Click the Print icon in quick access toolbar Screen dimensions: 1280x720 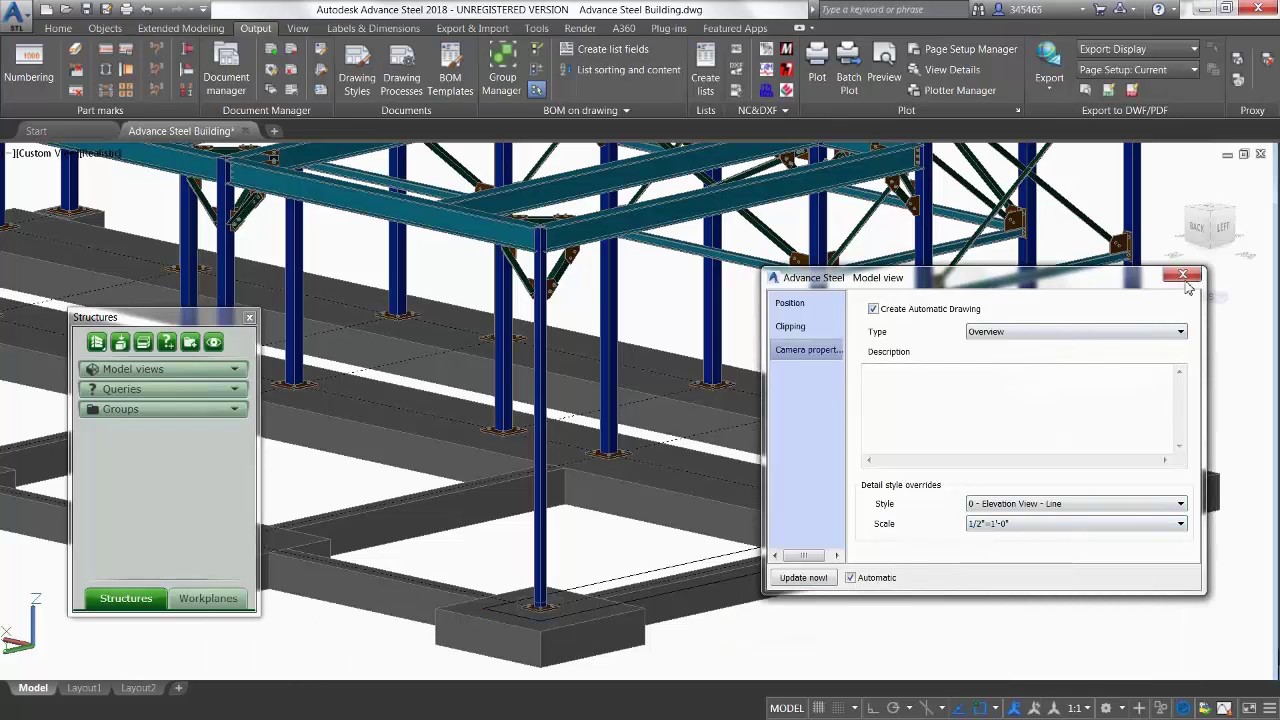126,9
